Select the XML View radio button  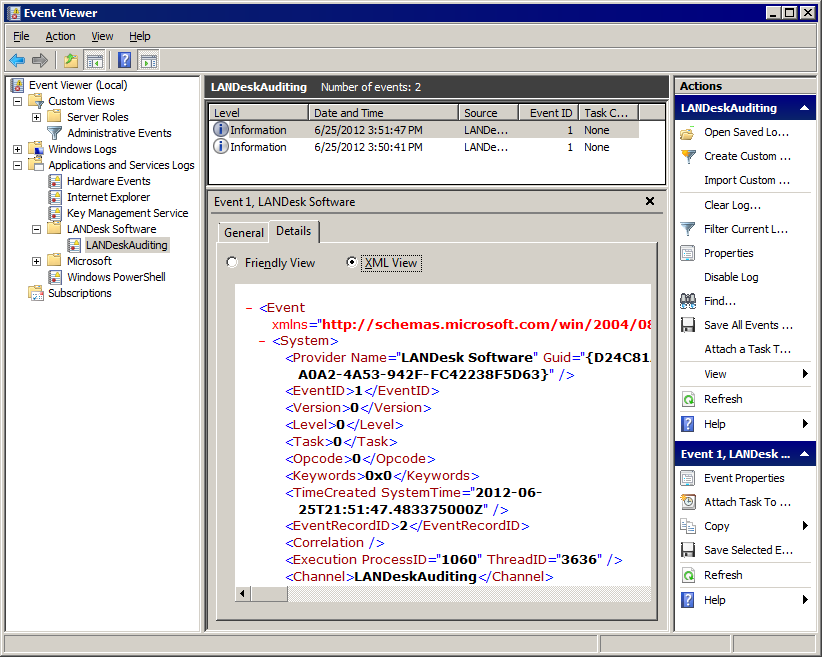352,262
